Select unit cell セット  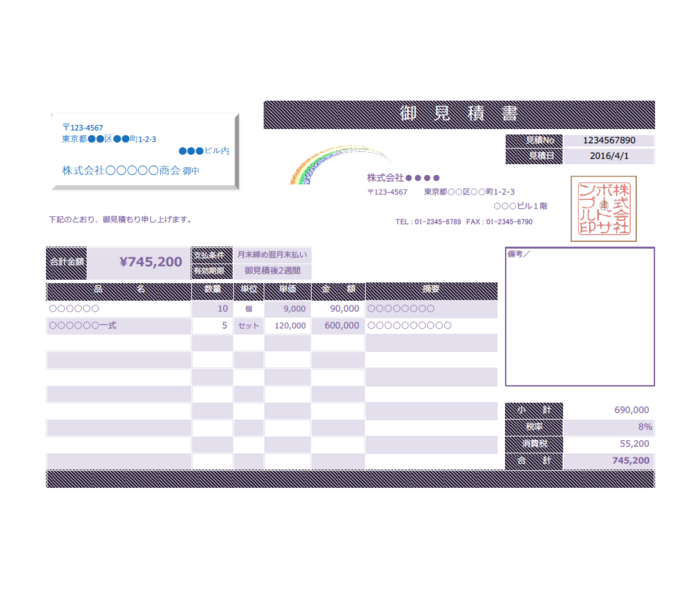(248, 326)
